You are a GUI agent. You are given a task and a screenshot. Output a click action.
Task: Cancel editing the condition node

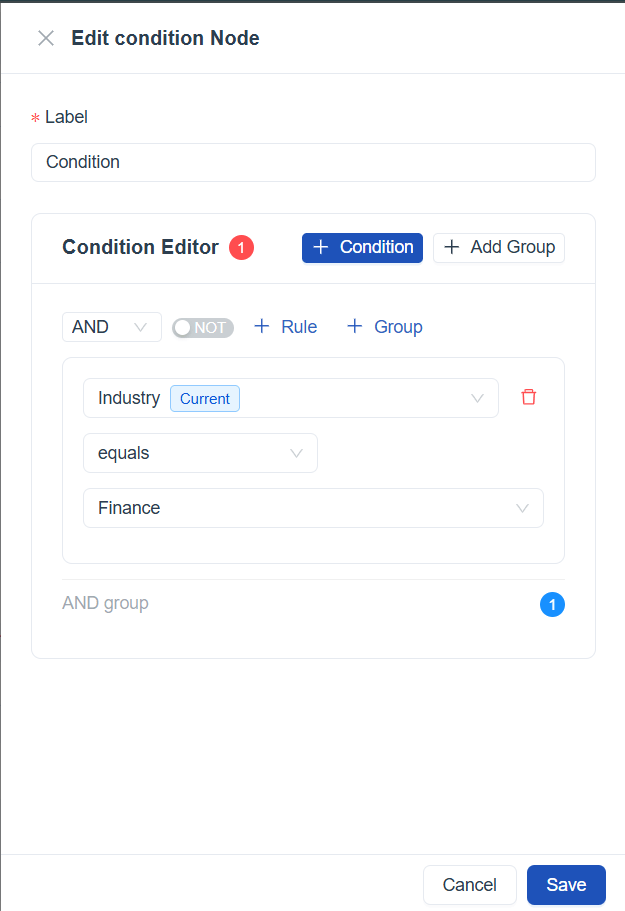[x=469, y=885]
